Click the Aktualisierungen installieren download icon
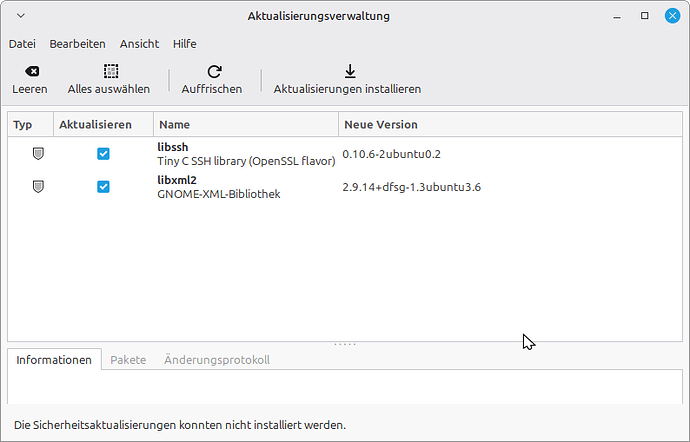The height and width of the screenshot is (442, 690). tap(349, 71)
